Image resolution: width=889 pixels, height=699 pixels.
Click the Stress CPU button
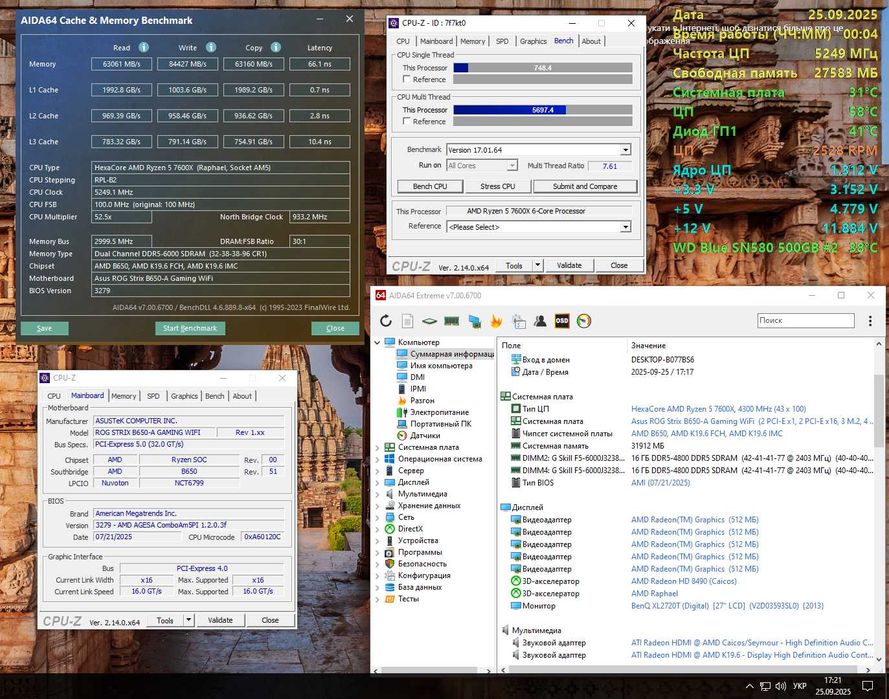(x=497, y=186)
